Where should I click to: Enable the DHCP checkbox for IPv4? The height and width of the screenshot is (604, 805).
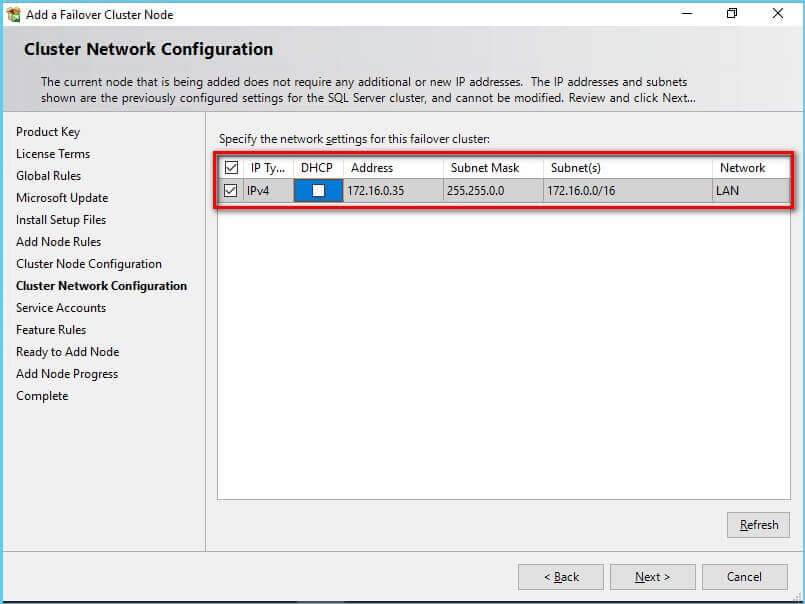coord(318,191)
